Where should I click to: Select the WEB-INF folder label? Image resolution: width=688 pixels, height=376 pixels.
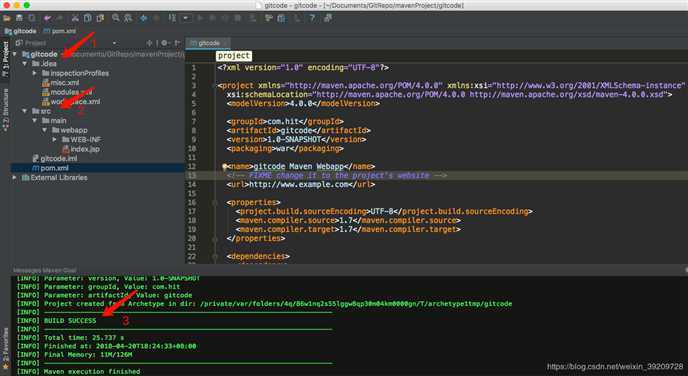[86, 140]
